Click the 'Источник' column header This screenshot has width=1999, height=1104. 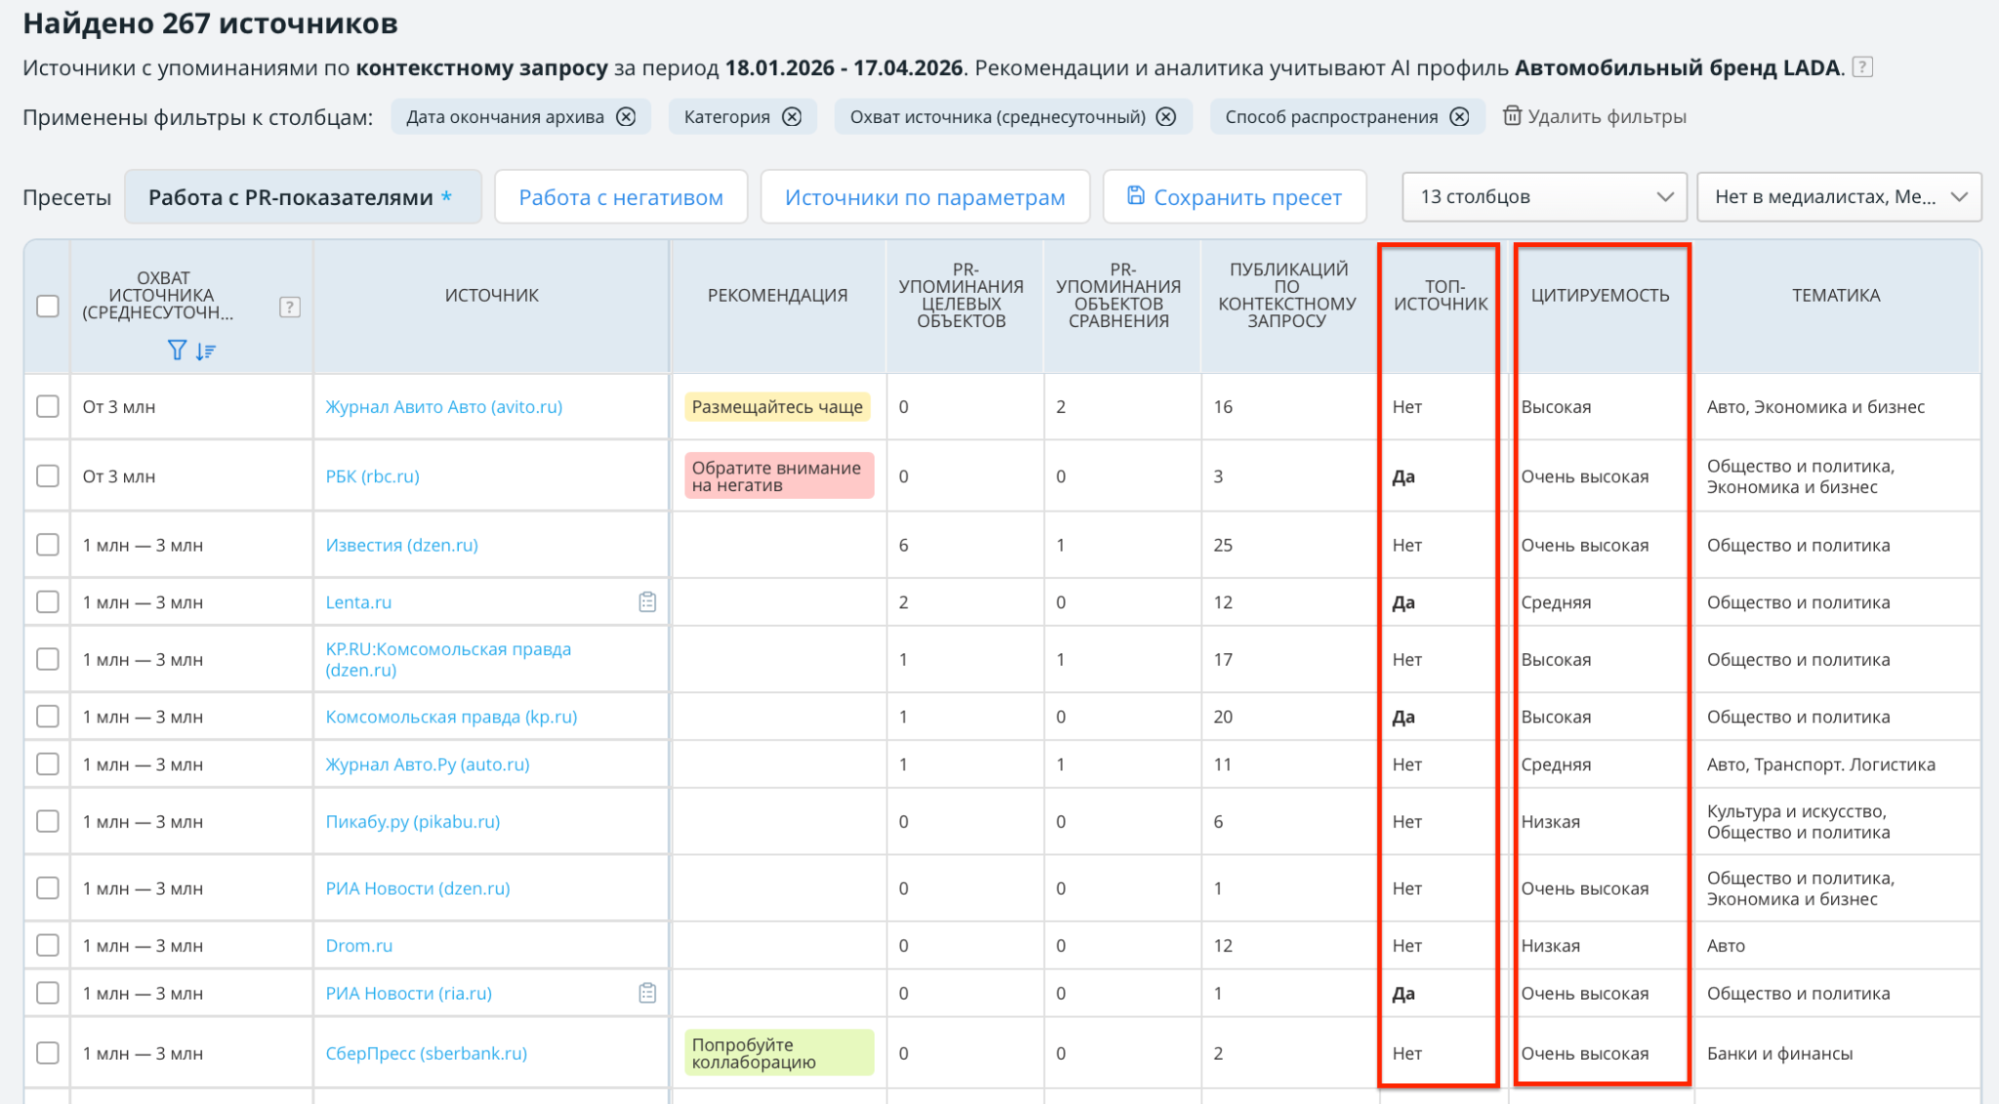[x=492, y=295]
